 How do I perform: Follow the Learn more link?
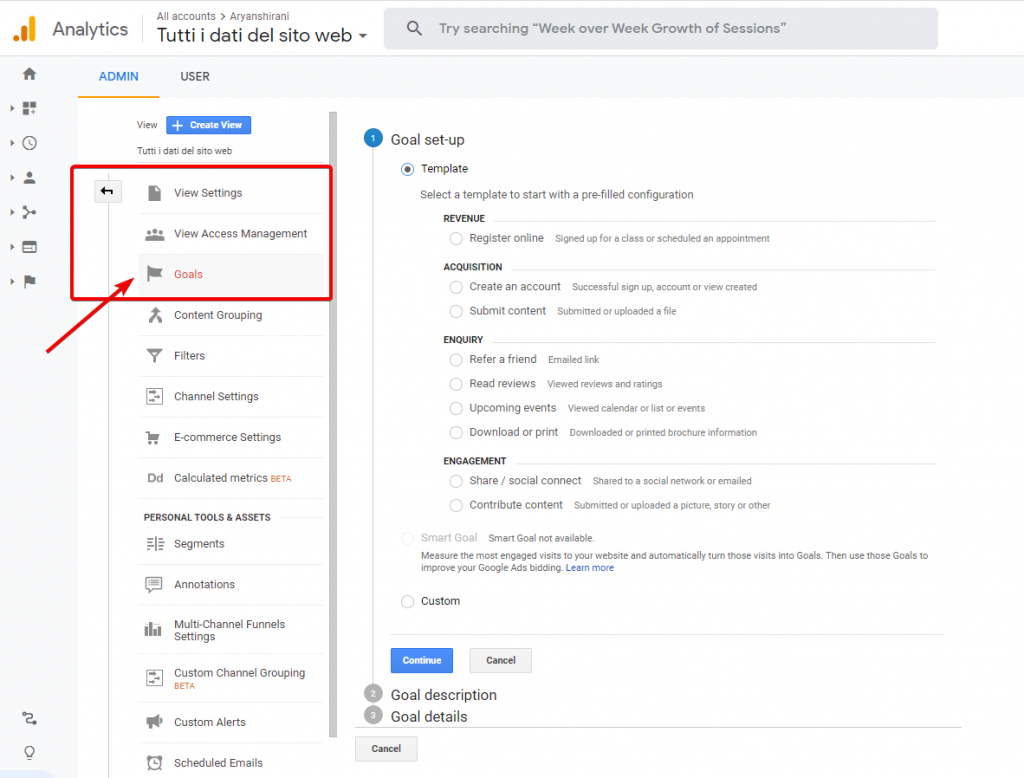pos(589,568)
